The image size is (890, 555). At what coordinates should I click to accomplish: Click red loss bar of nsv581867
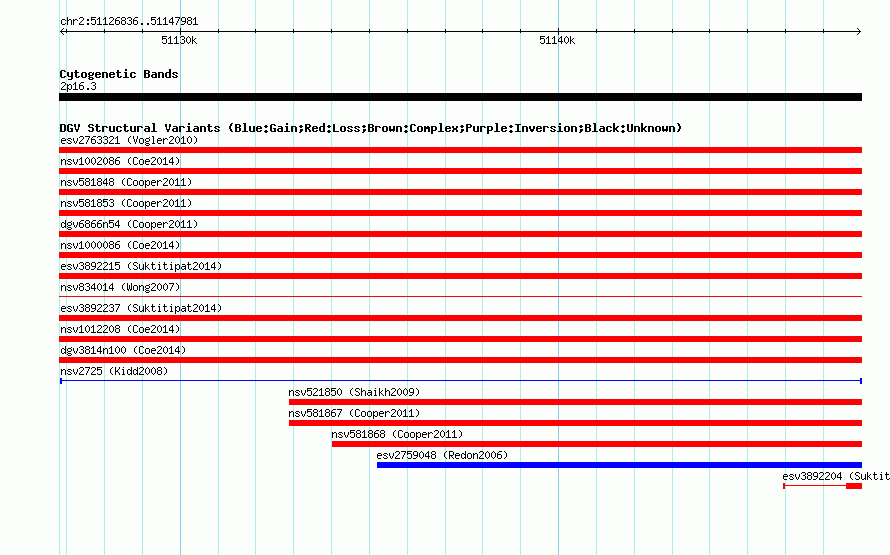point(576,423)
